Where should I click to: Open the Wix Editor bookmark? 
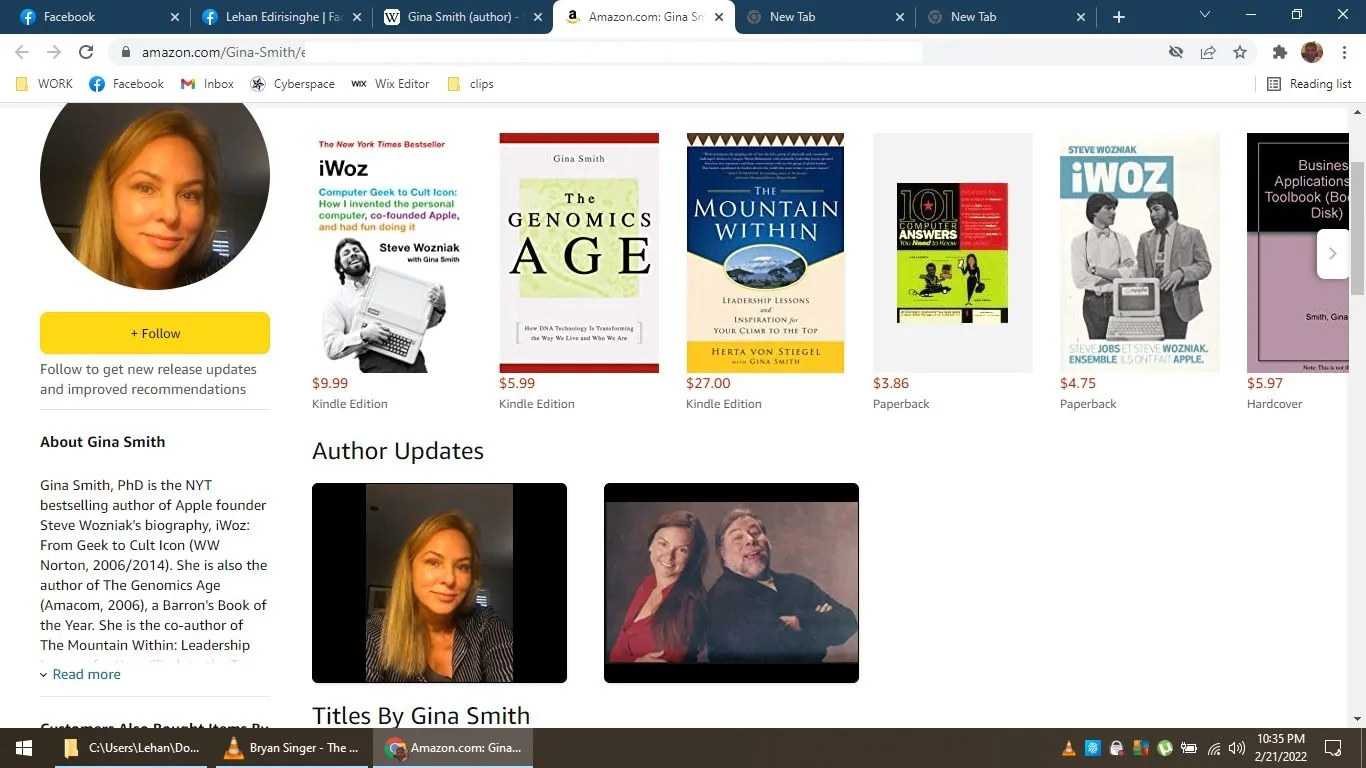click(390, 84)
